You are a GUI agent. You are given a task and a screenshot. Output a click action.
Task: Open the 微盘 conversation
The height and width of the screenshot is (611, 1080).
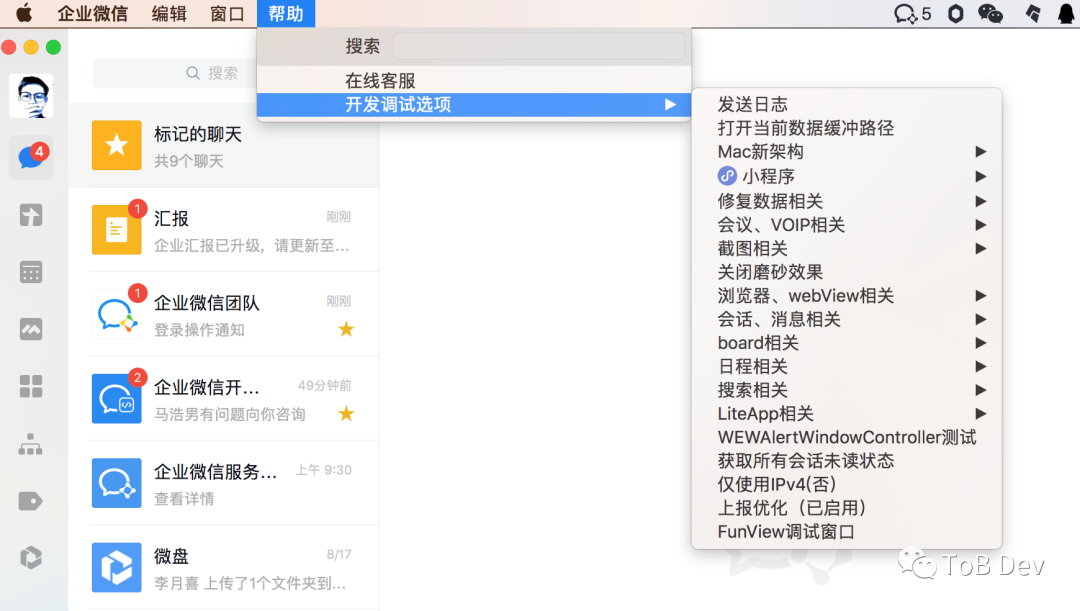224,568
